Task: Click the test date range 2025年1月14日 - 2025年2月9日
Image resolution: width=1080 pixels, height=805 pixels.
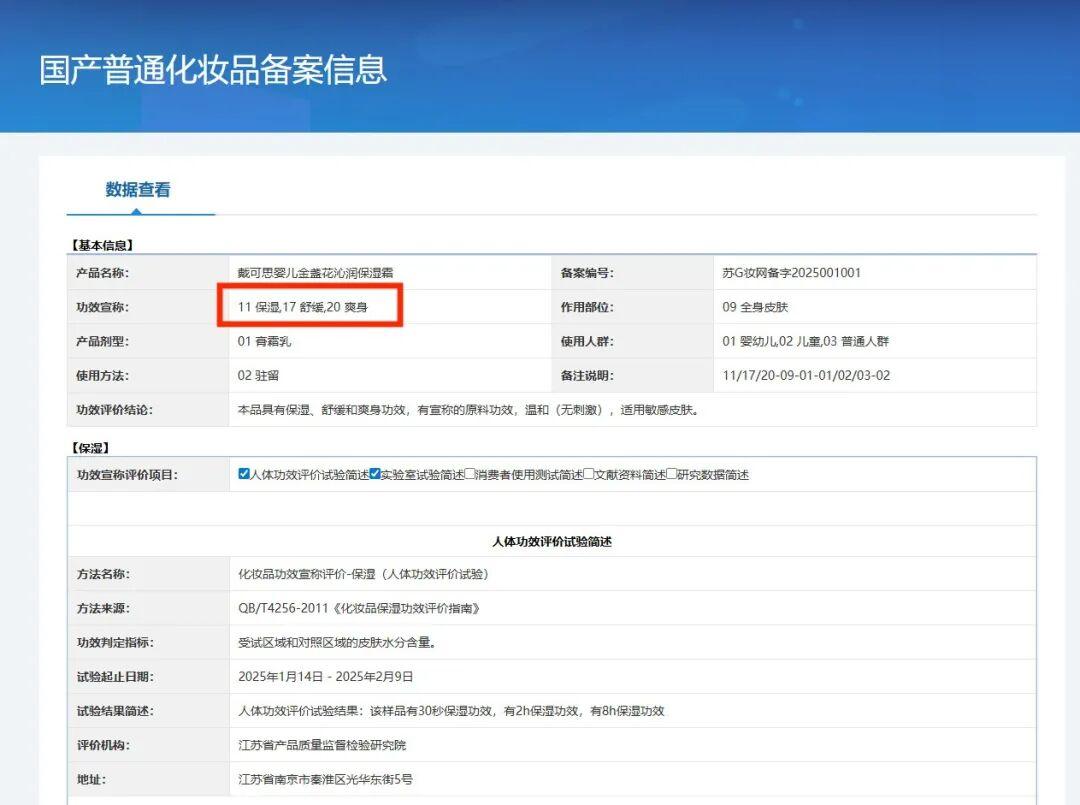Action: tap(325, 677)
